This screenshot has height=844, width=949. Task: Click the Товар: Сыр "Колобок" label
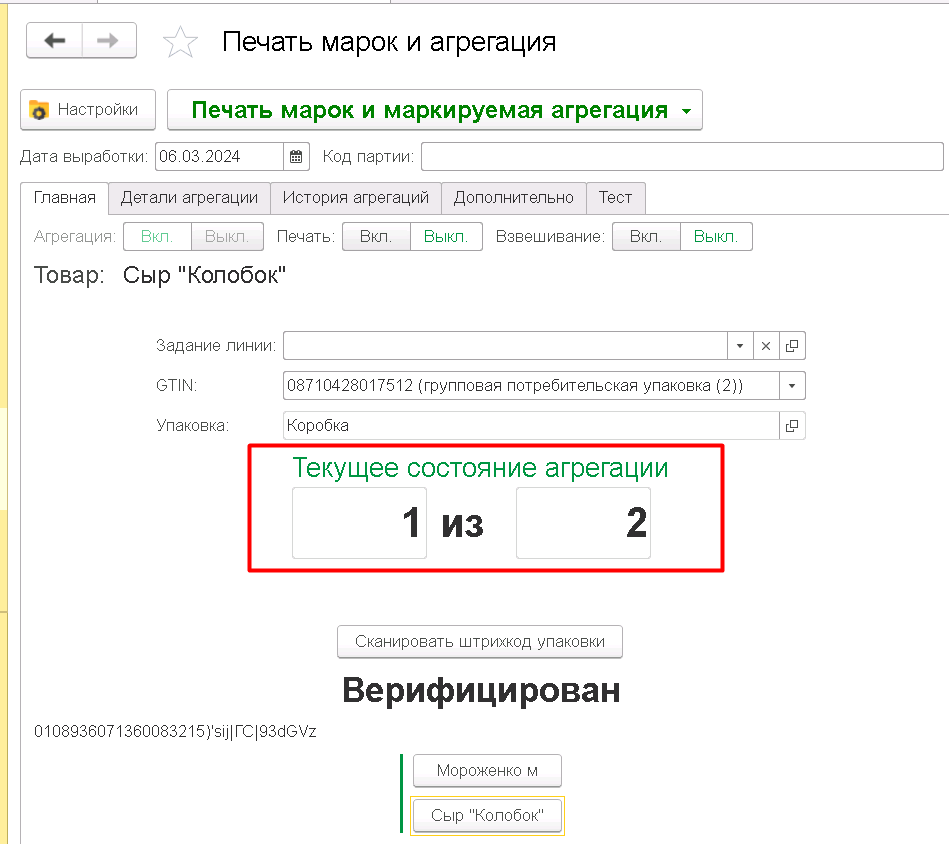click(160, 275)
